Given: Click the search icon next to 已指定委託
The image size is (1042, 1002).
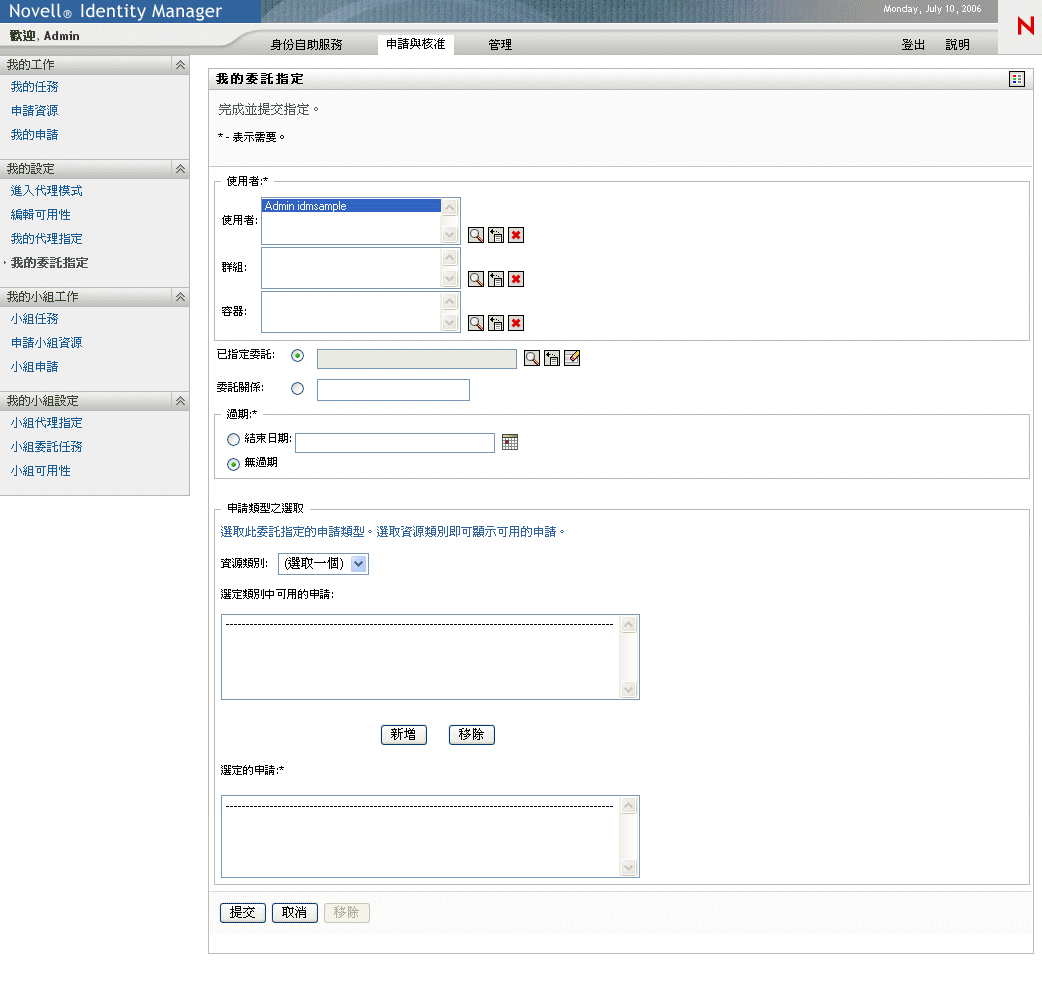Looking at the screenshot, I should click(x=532, y=358).
